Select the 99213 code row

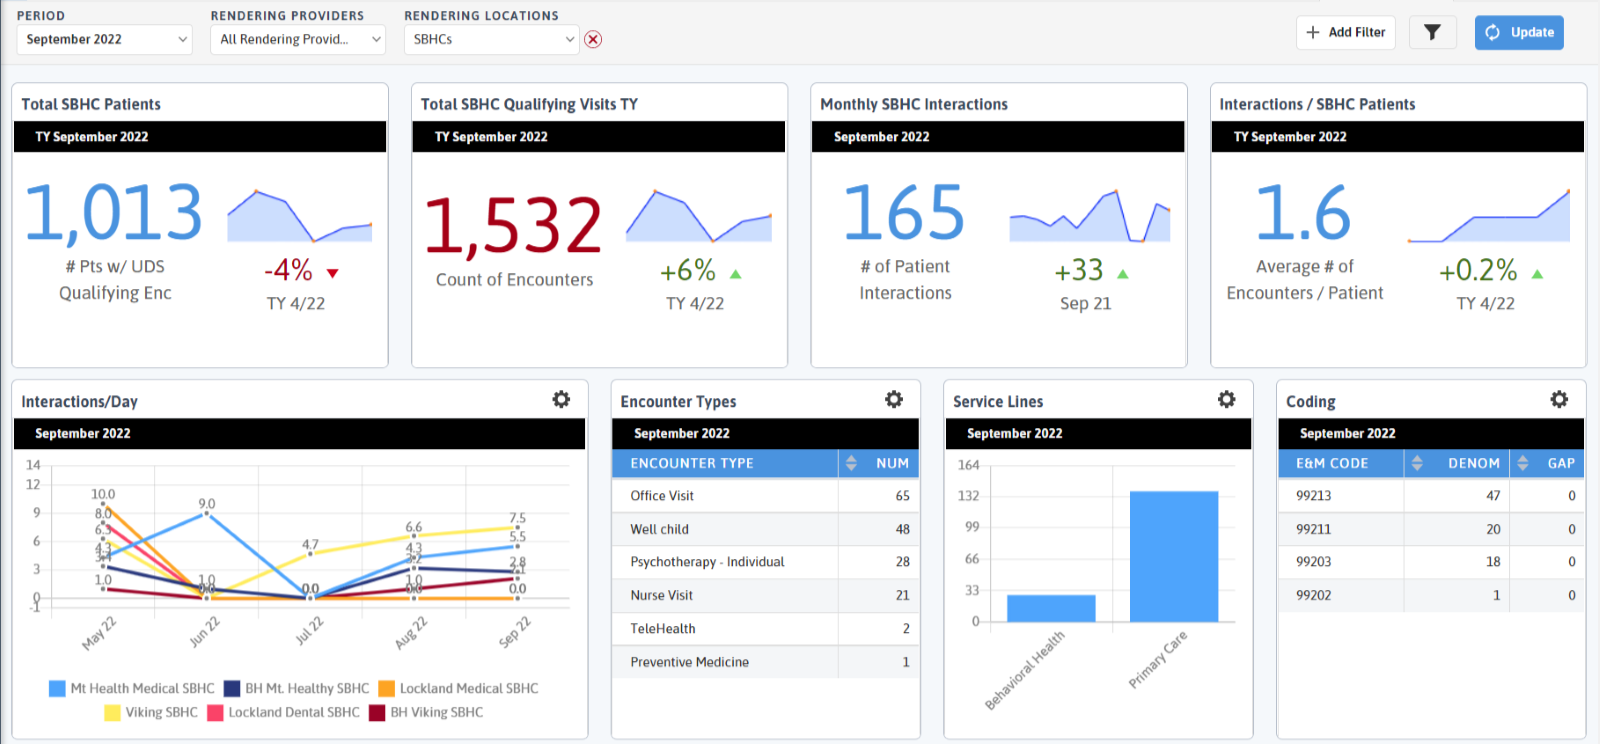tap(1431, 496)
